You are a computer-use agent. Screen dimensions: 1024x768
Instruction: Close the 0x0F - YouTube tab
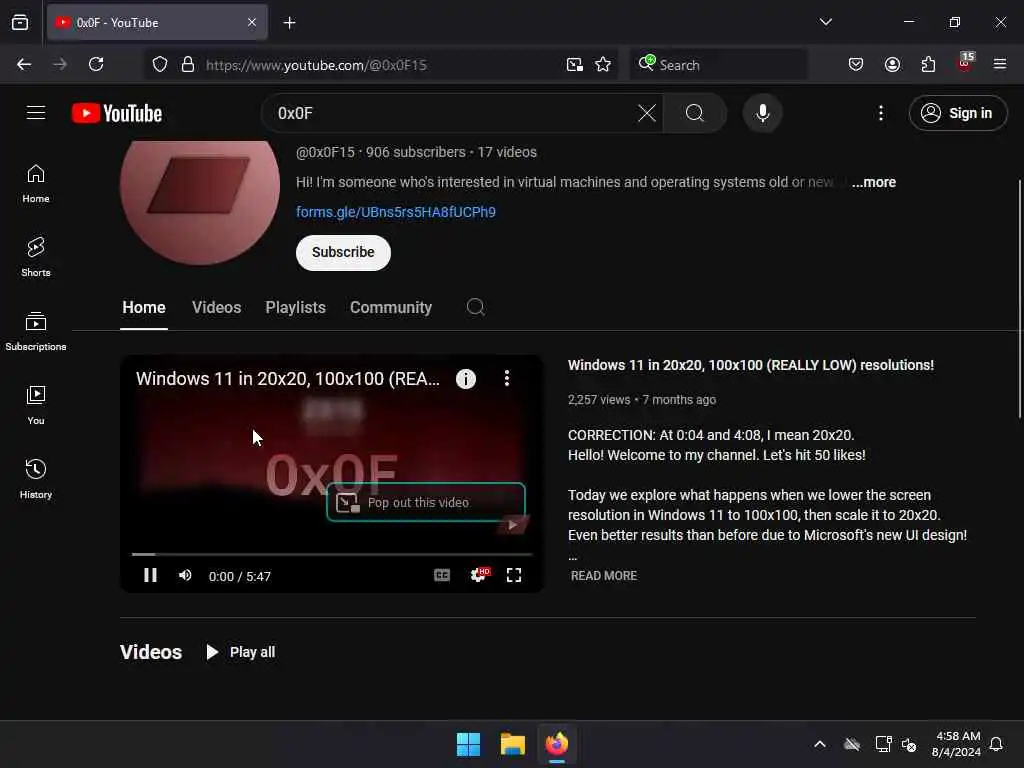click(252, 23)
